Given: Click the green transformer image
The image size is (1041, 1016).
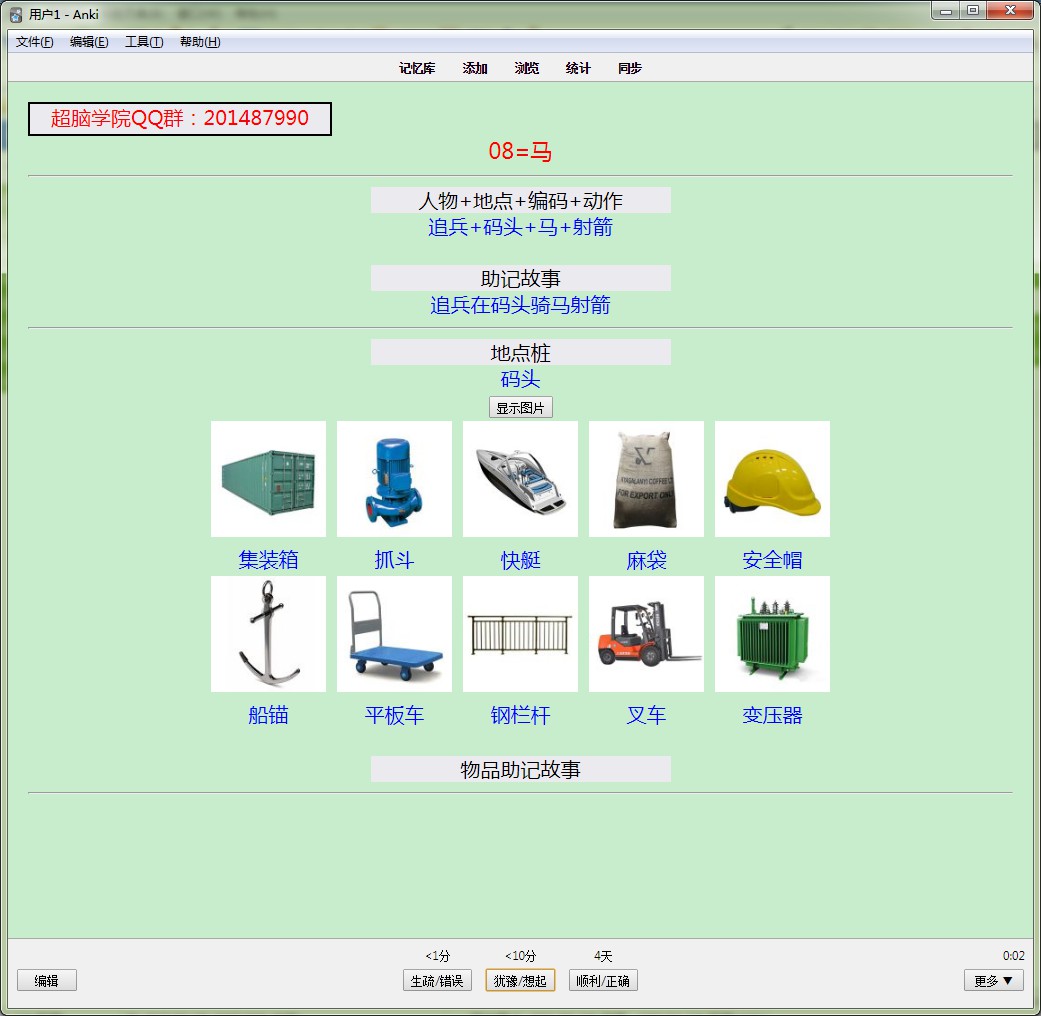Looking at the screenshot, I should (x=772, y=634).
